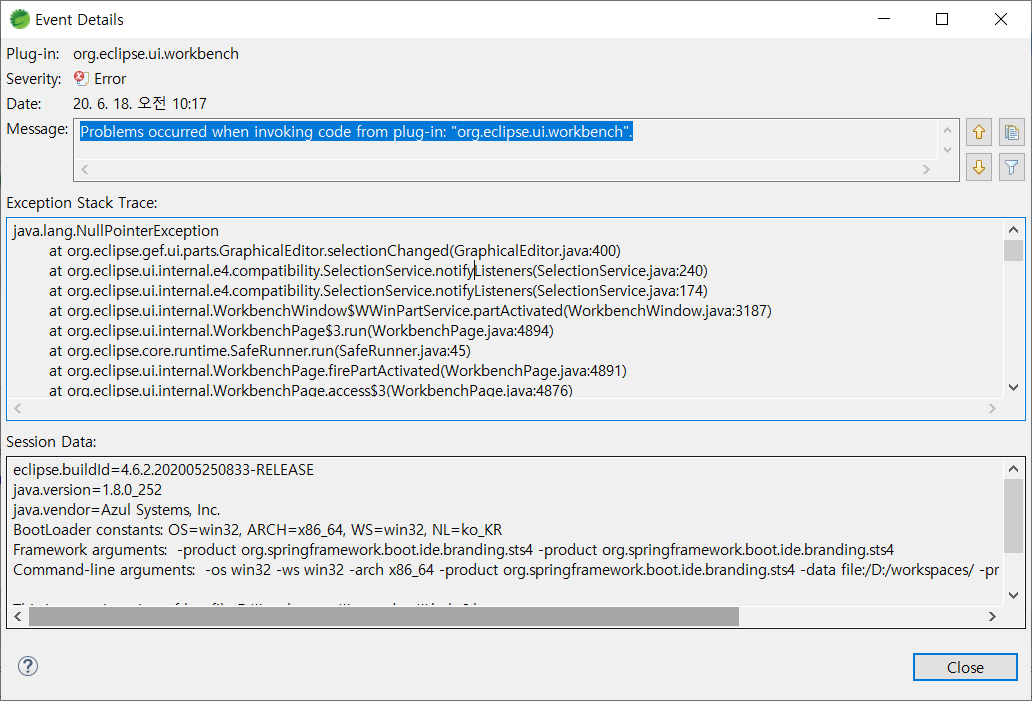Click WorkbenchPage.java:4894 stack line

click(301, 330)
